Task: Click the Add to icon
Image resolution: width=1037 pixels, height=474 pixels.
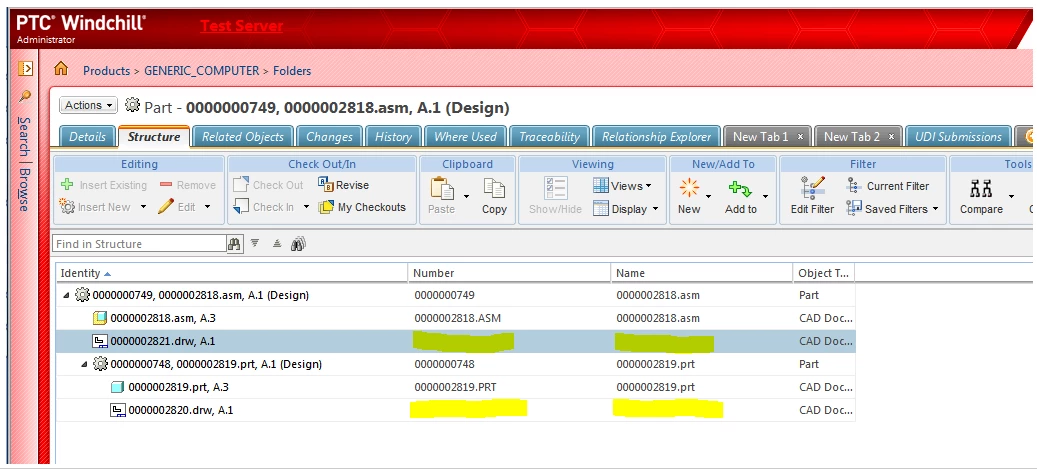Action: (740, 190)
